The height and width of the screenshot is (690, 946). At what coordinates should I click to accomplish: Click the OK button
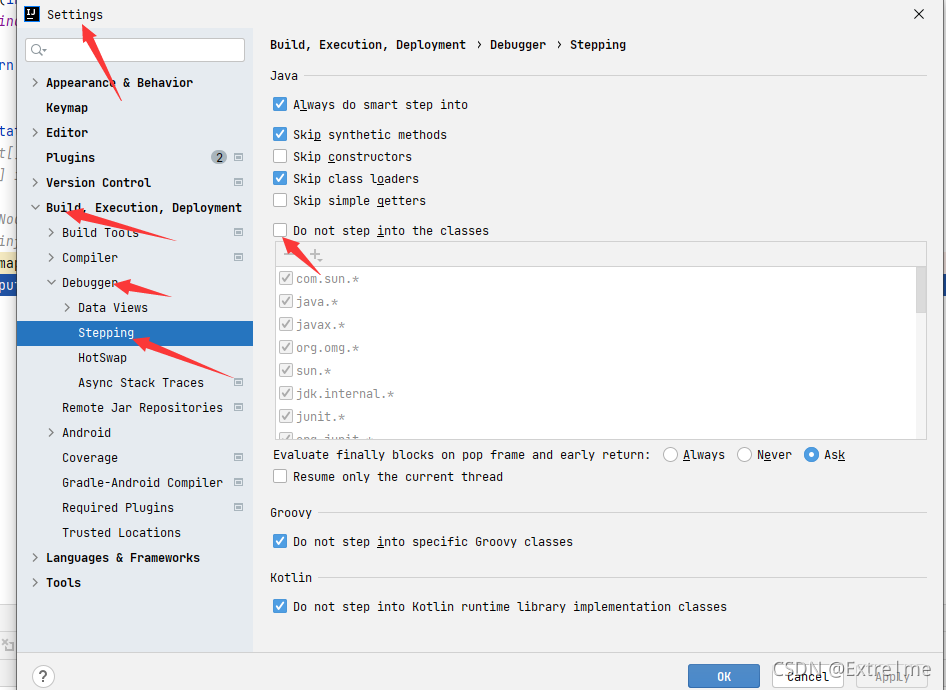tap(724, 676)
